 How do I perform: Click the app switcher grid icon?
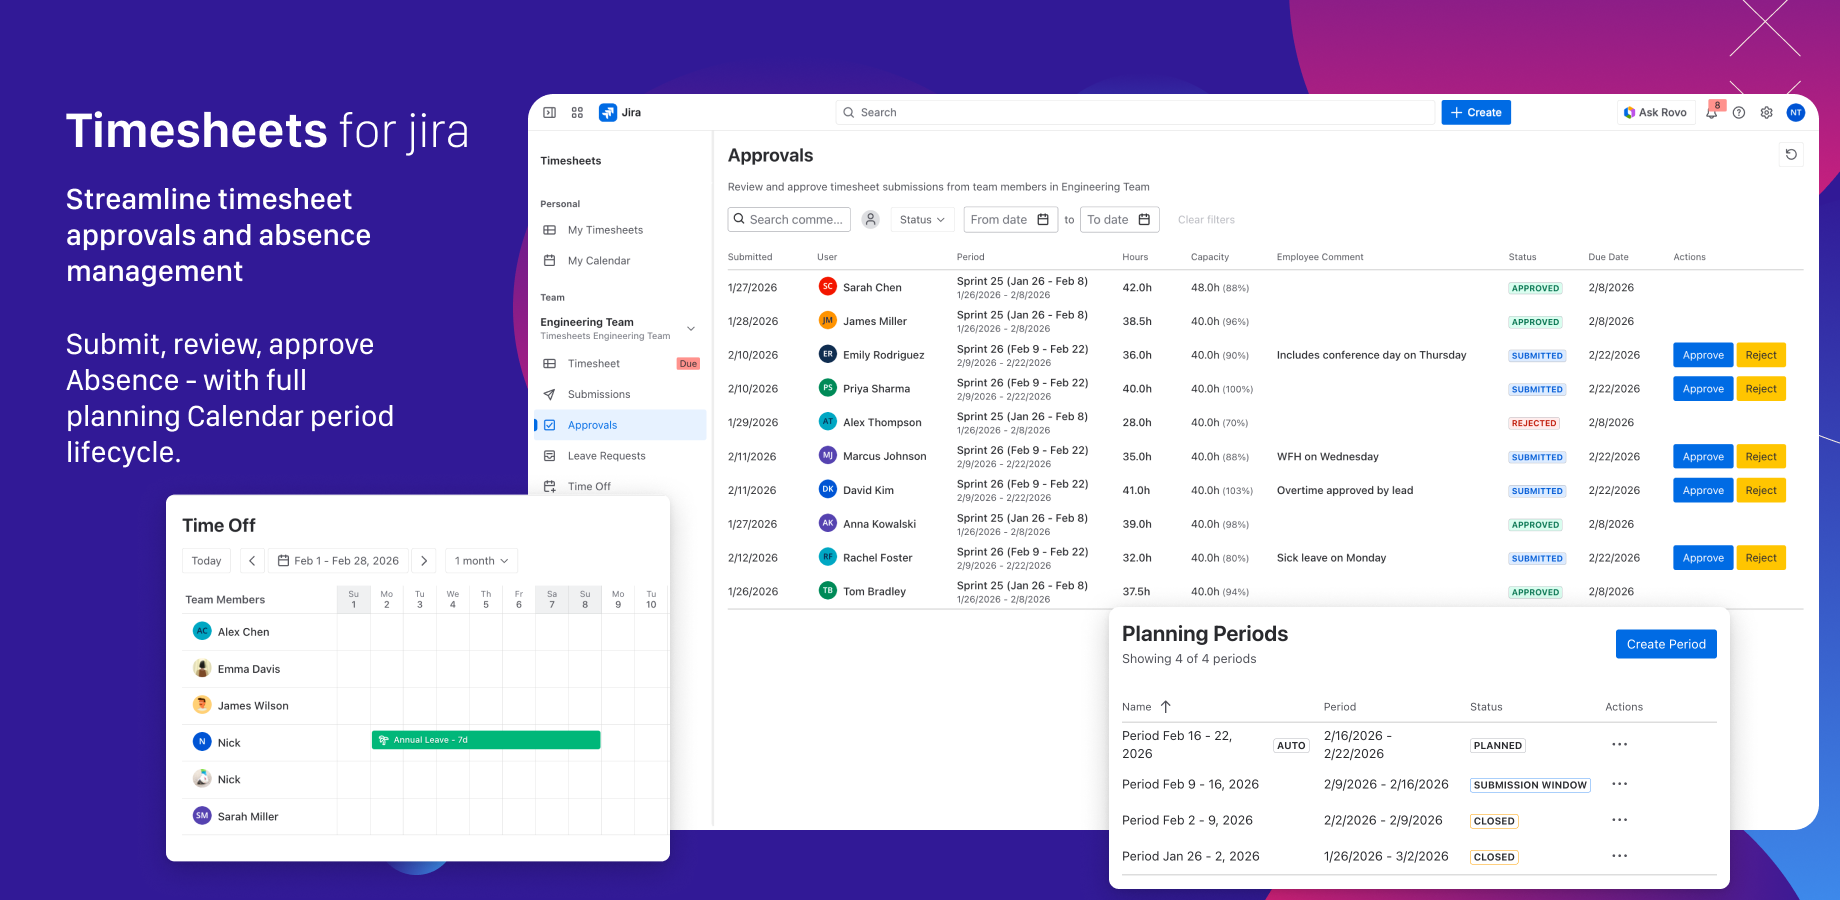click(x=577, y=112)
